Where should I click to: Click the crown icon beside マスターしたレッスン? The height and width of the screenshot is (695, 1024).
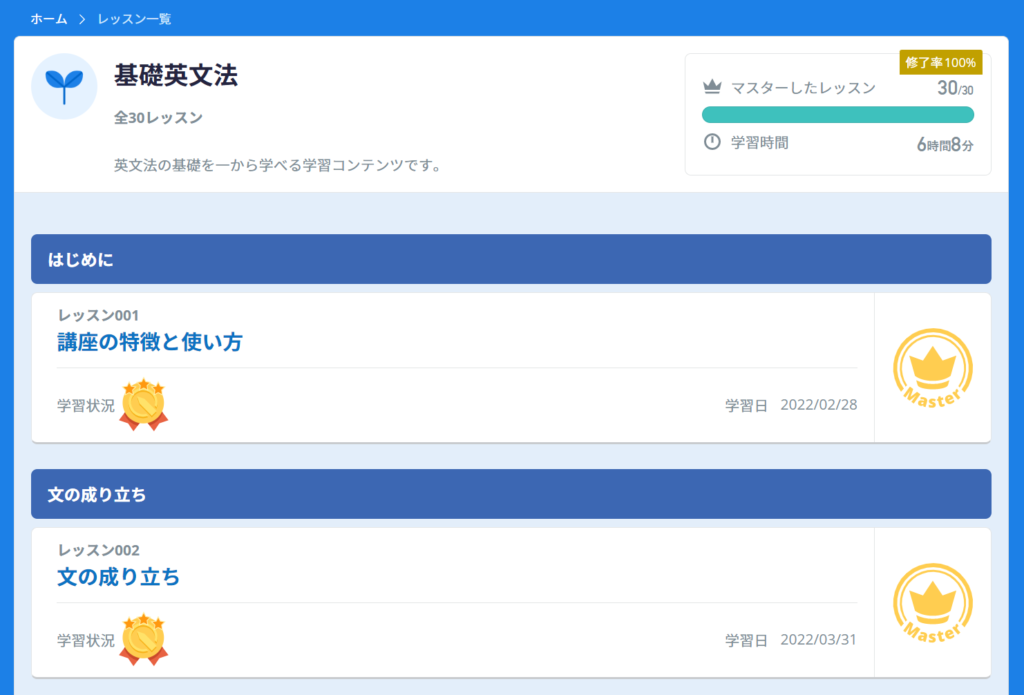(x=712, y=87)
